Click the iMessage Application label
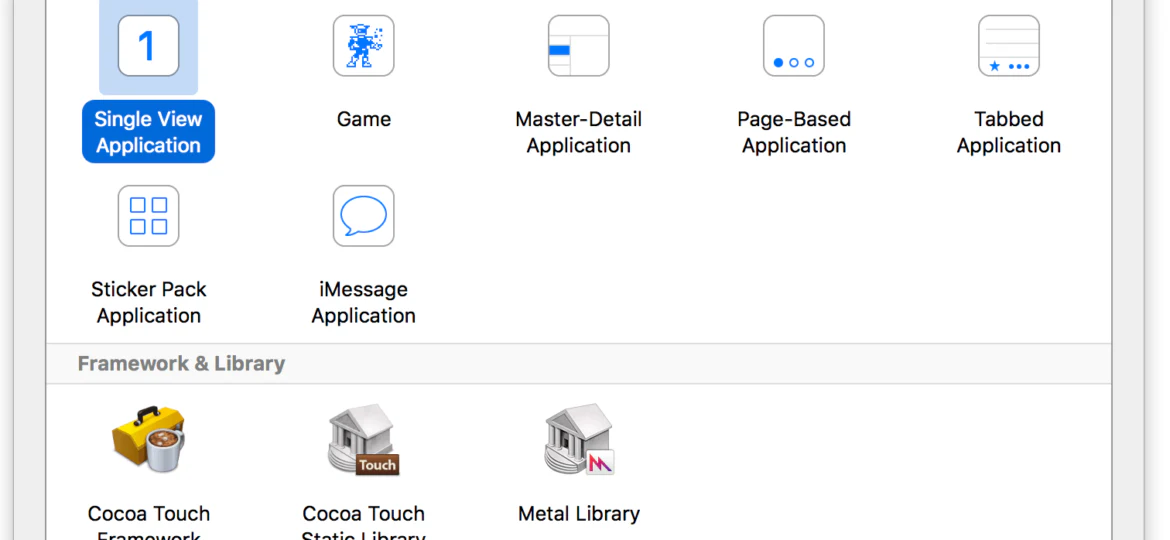 pyautogui.click(x=363, y=302)
